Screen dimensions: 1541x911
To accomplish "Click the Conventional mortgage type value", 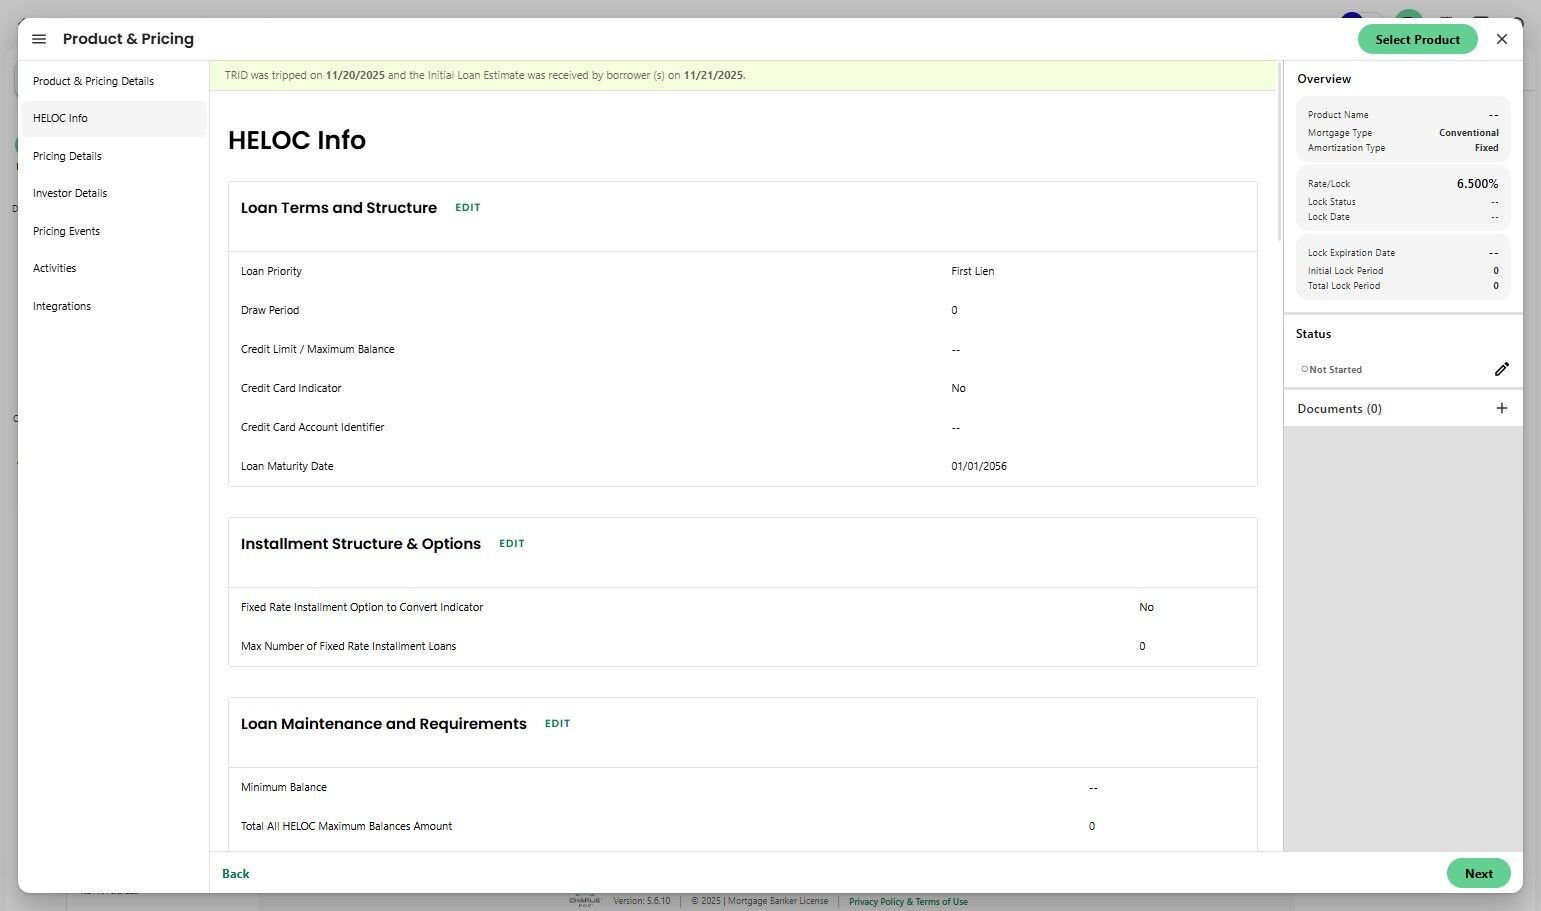I will click(1468, 133).
